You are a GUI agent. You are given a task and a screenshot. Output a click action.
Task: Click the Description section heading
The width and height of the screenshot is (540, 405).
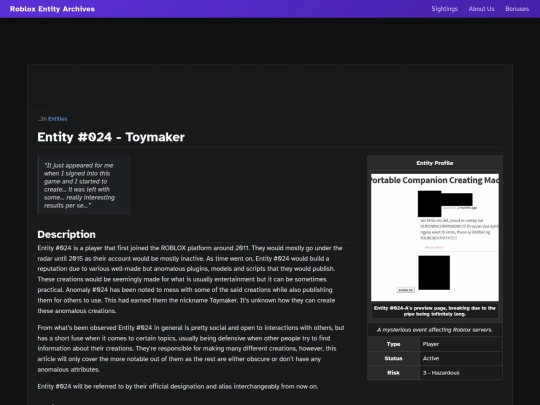(66, 235)
